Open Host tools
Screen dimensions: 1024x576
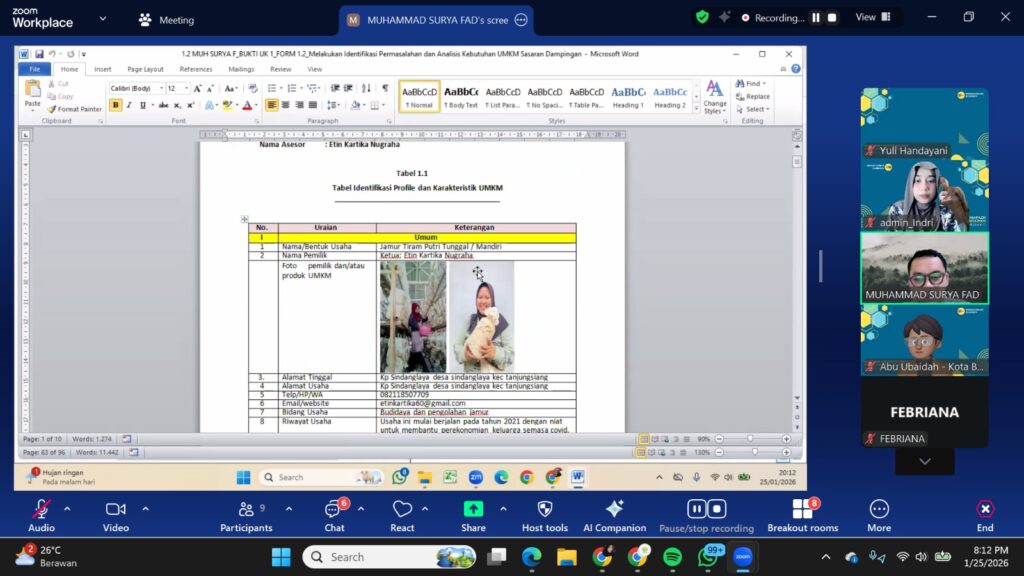[544, 511]
